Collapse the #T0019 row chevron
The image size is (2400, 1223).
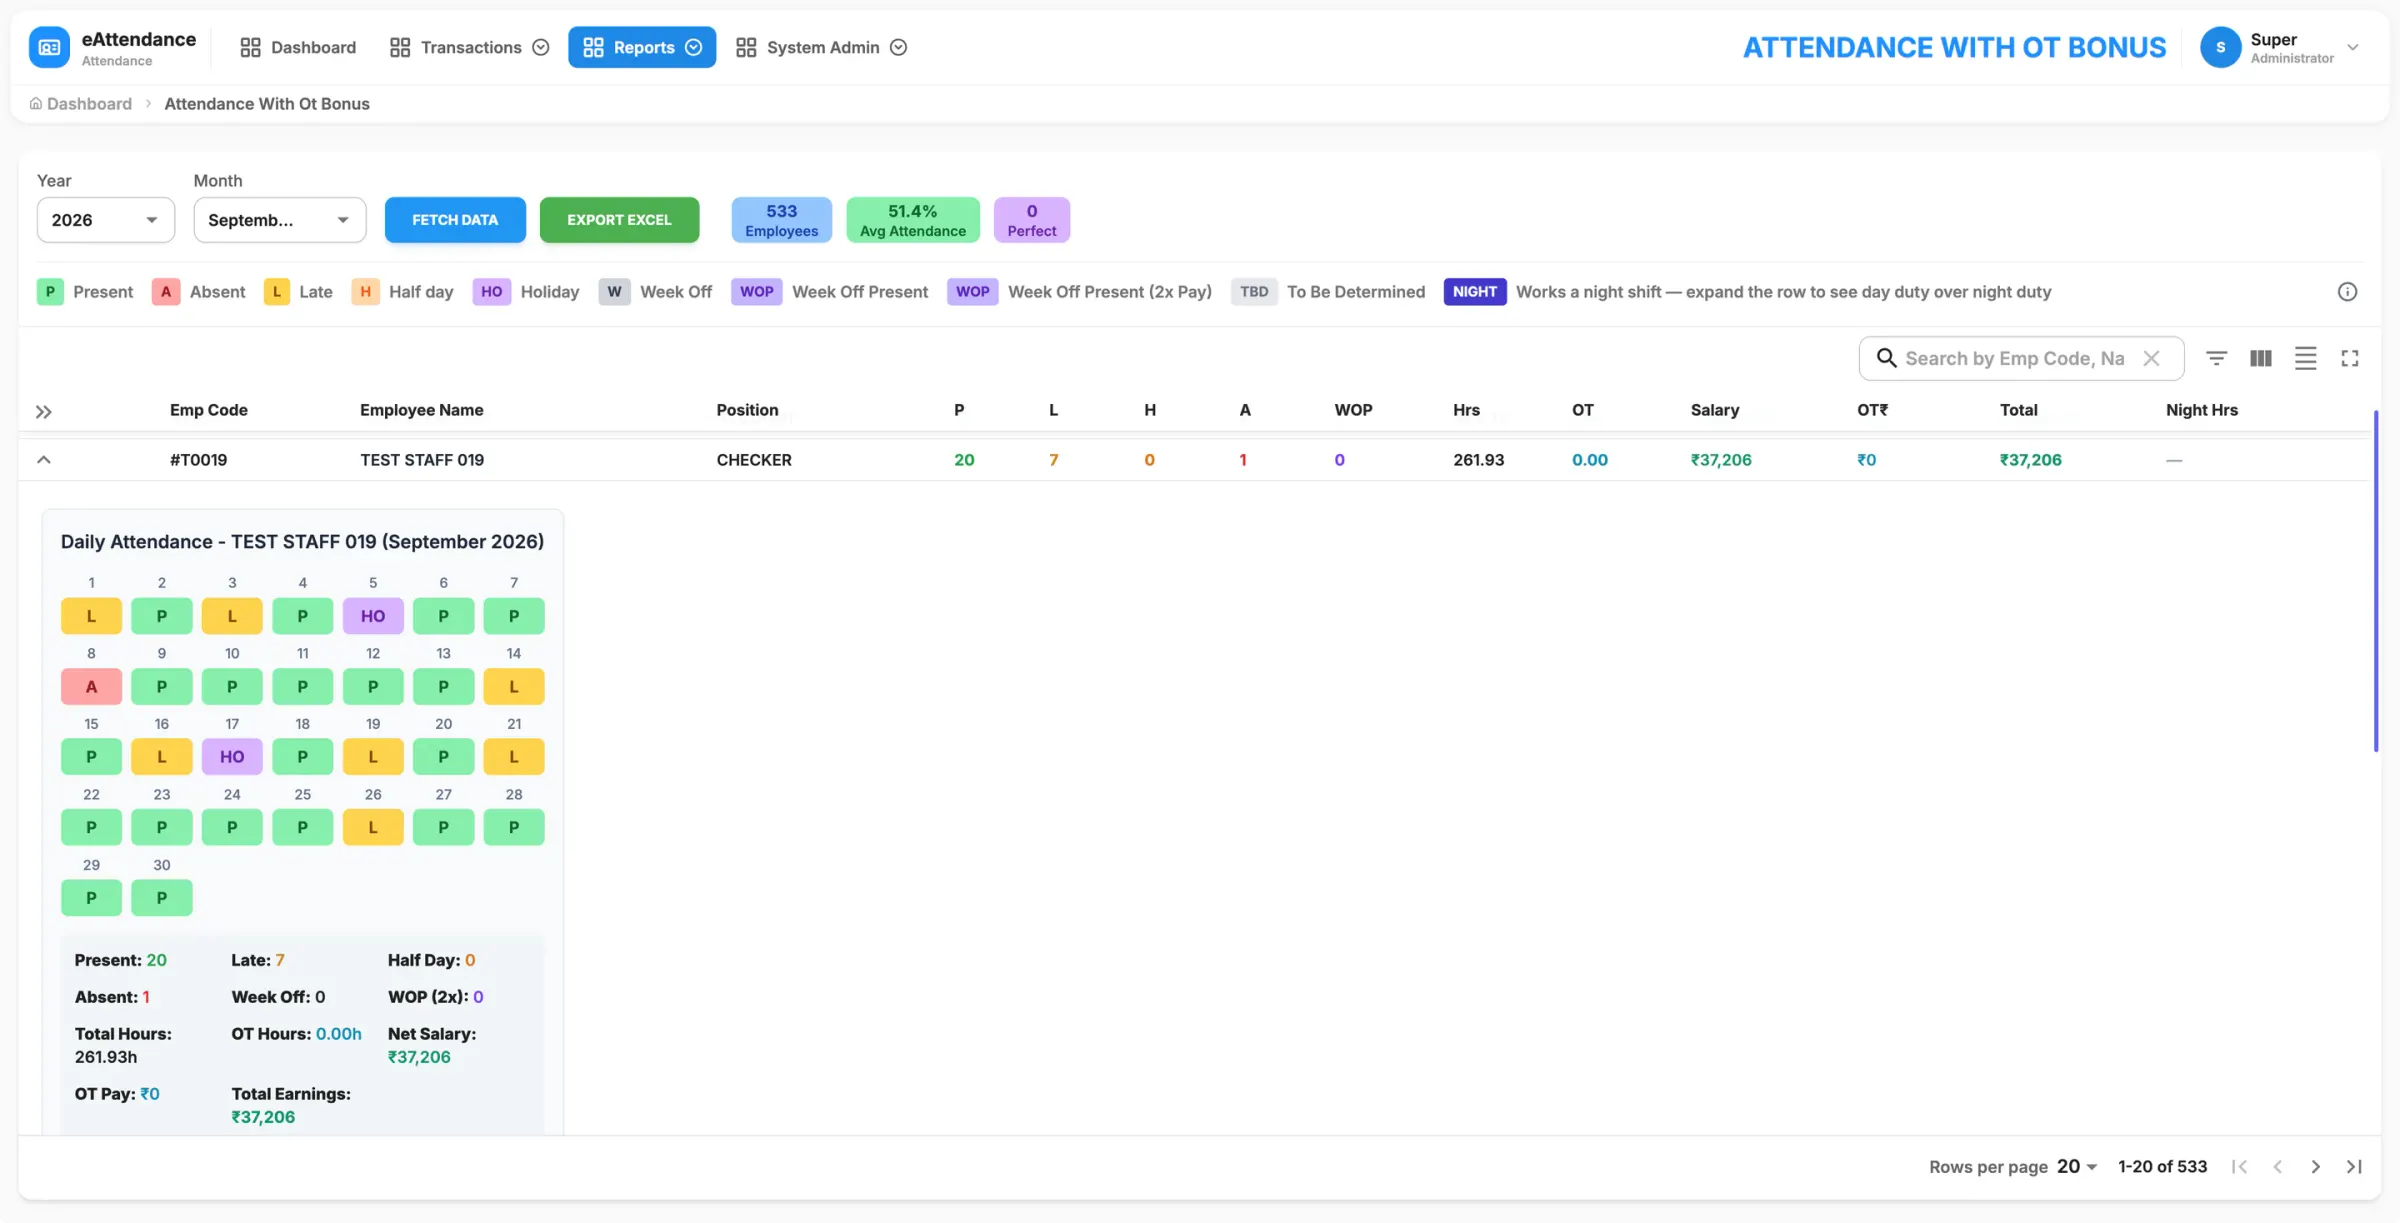point(43,460)
